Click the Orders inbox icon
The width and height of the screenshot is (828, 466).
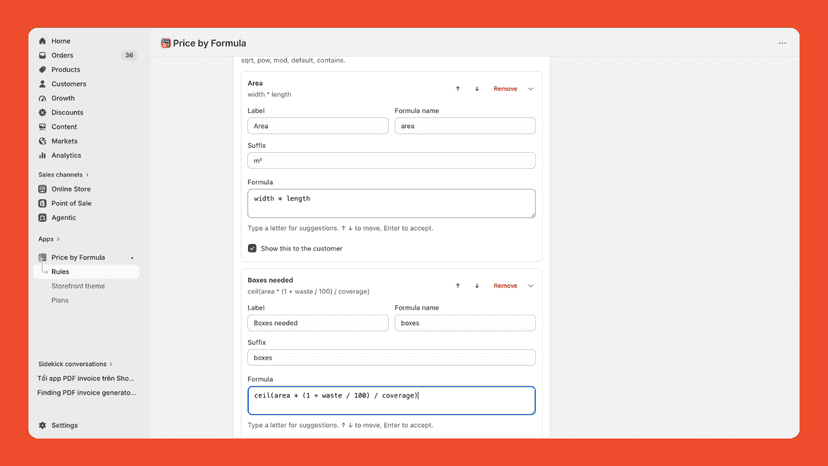(42, 55)
